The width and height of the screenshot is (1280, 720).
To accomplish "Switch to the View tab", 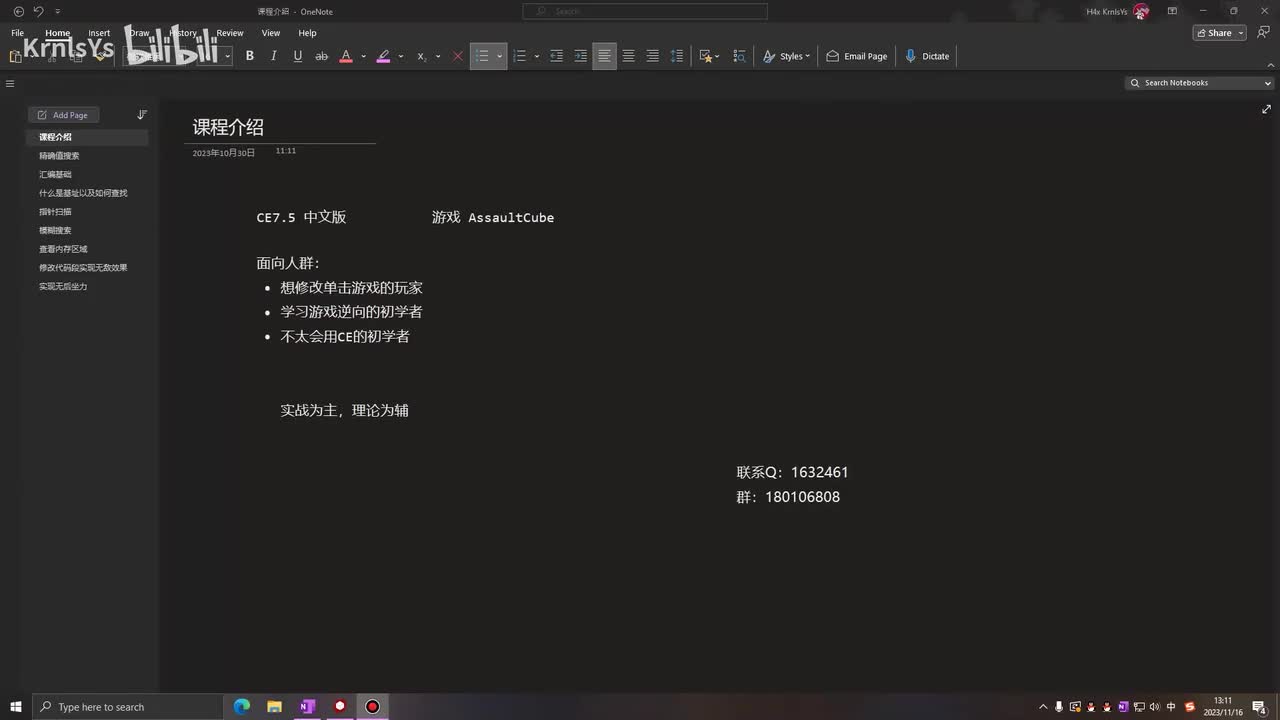I will (x=271, y=33).
